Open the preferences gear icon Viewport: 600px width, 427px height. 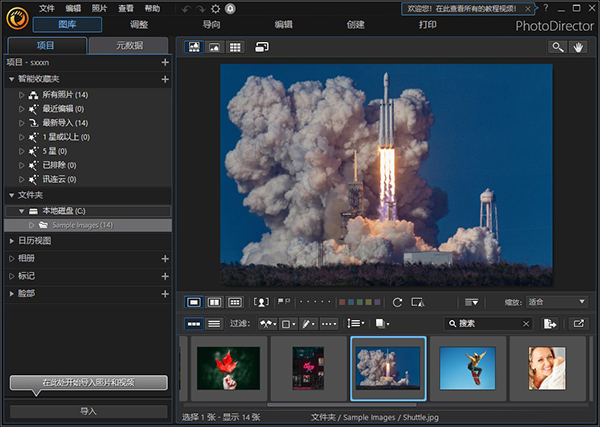(x=215, y=8)
